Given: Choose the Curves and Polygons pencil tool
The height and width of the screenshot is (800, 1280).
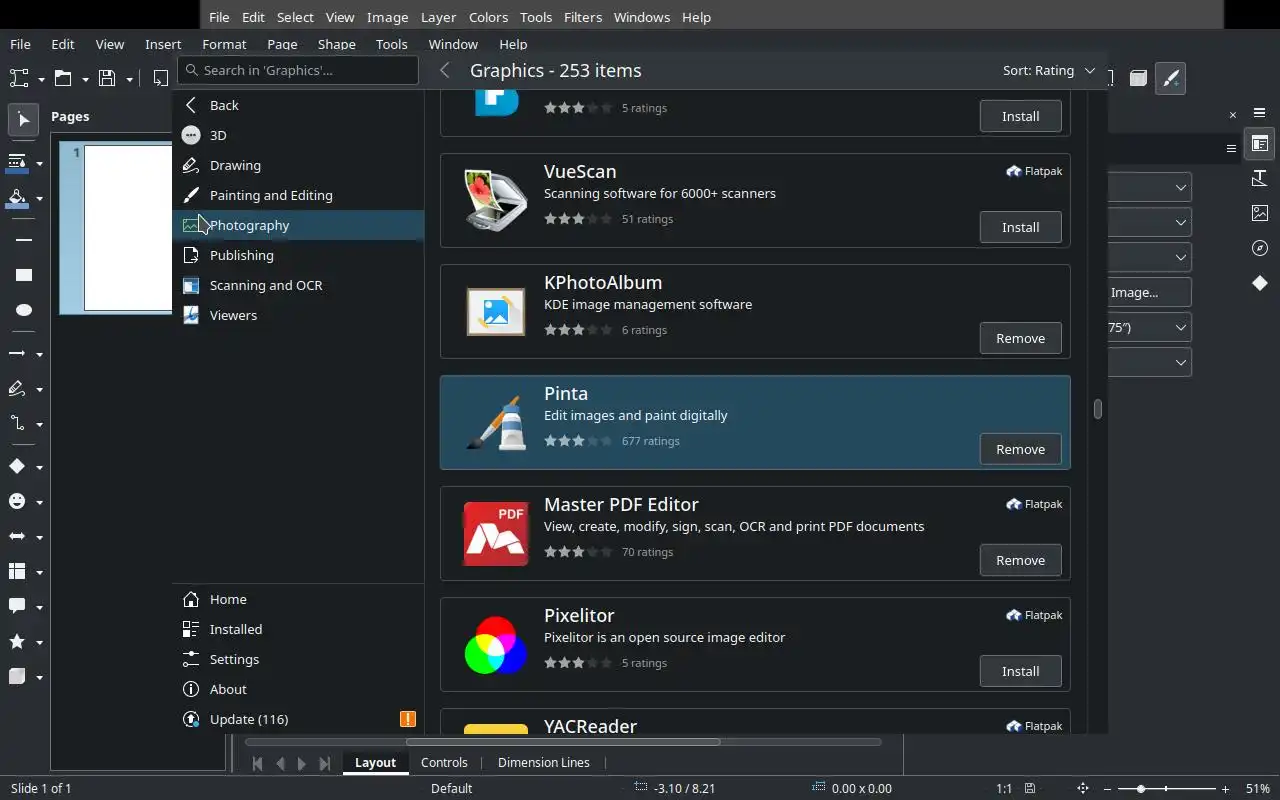Looking at the screenshot, I should pyautogui.click(x=17, y=389).
